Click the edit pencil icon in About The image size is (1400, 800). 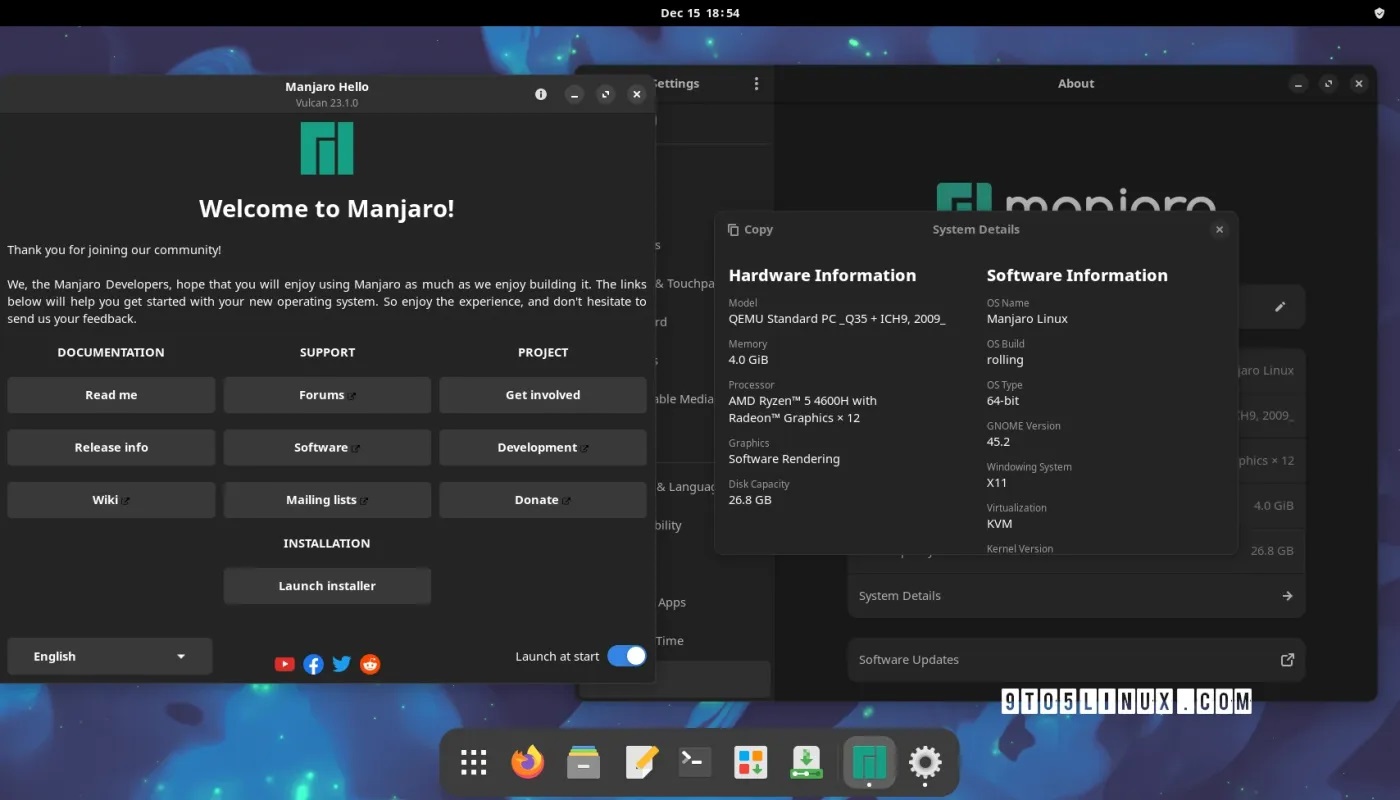coord(1280,307)
